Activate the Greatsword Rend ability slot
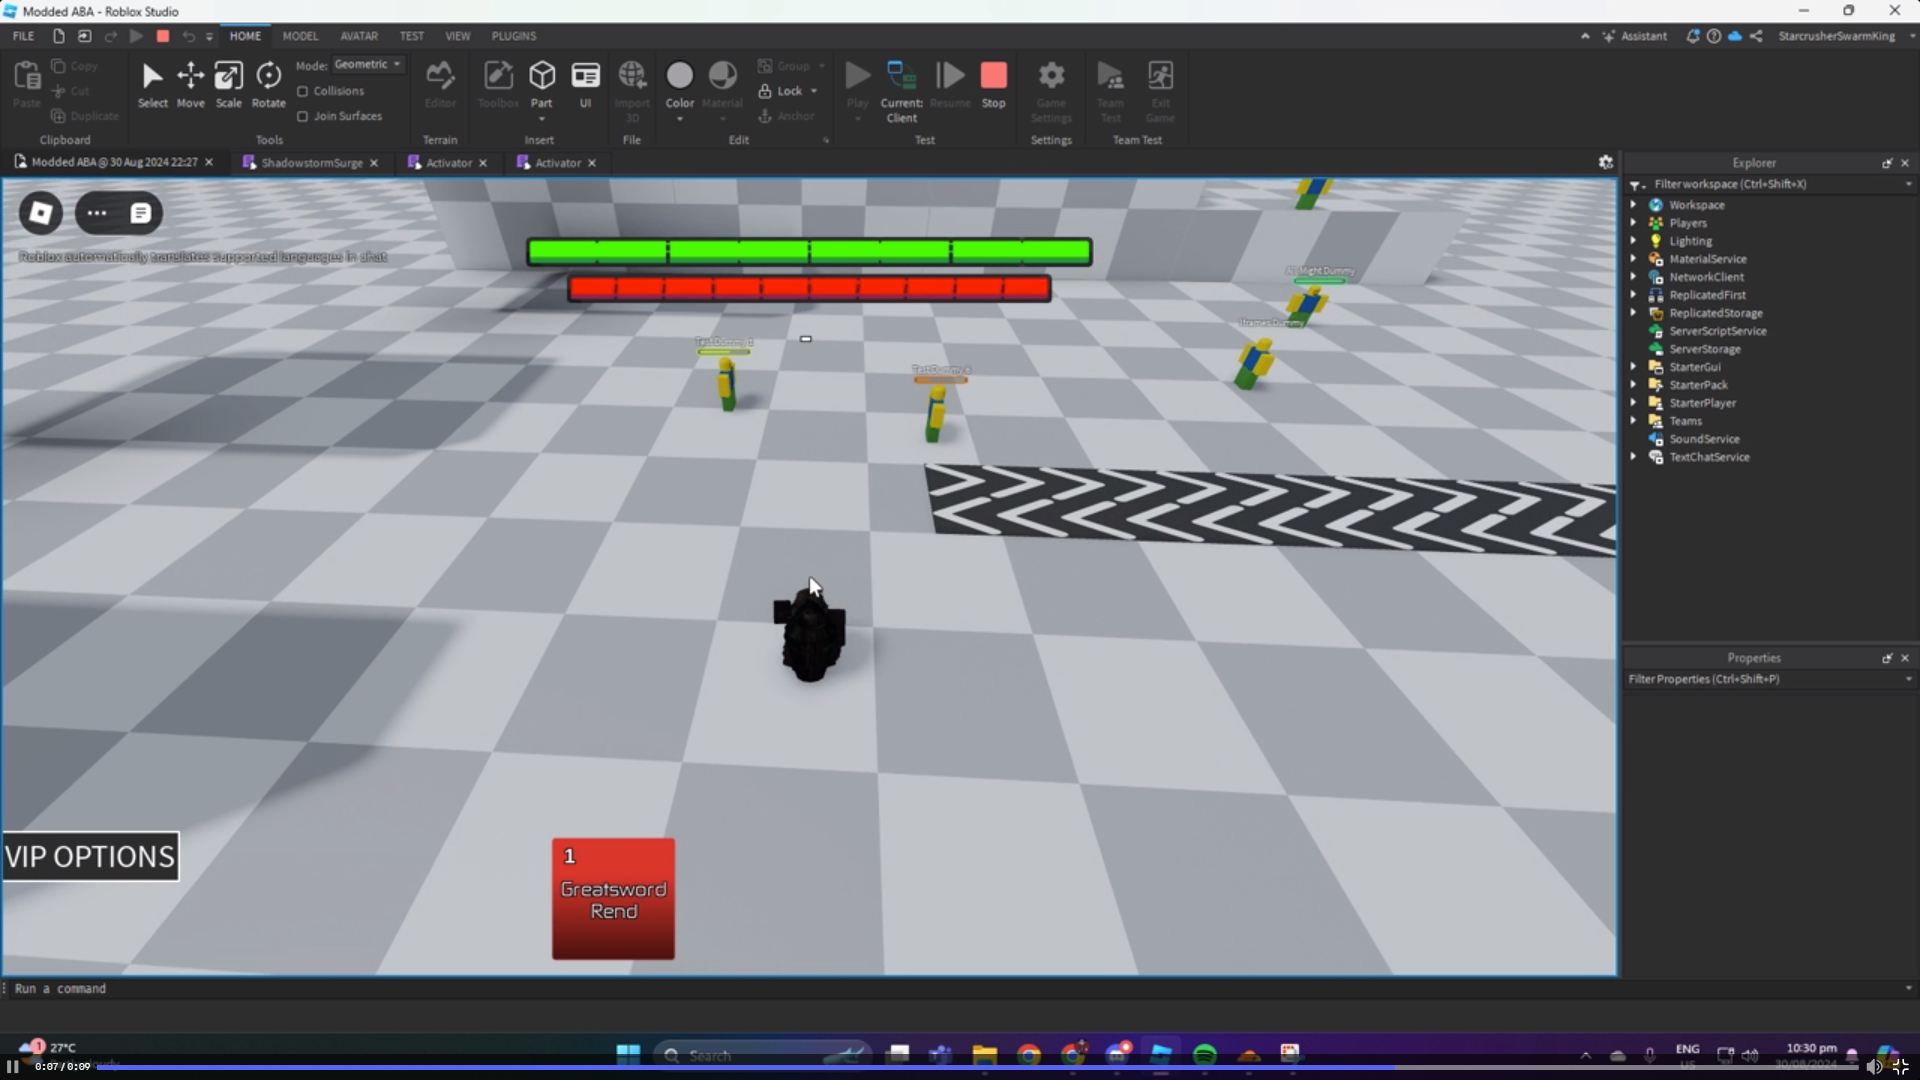 point(613,899)
